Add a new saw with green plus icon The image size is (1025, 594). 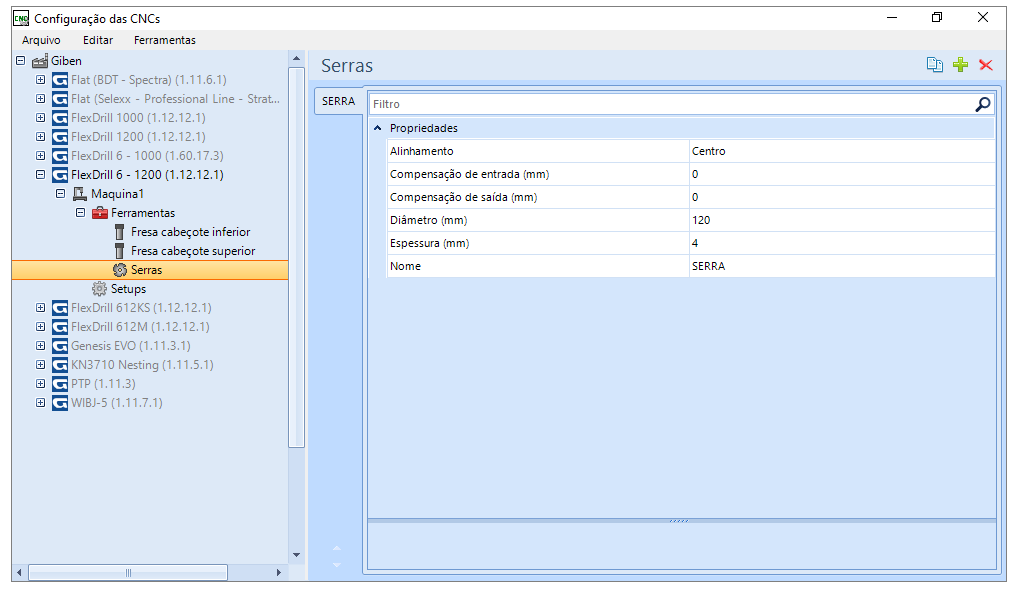point(960,65)
